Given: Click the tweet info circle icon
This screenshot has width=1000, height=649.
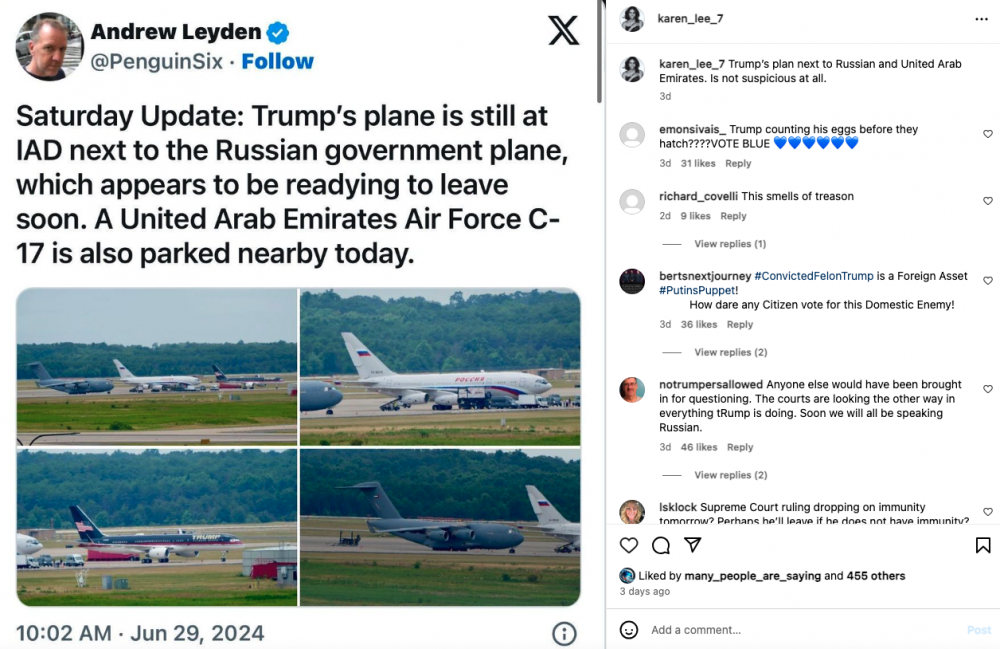Looking at the screenshot, I should pyautogui.click(x=564, y=633).
